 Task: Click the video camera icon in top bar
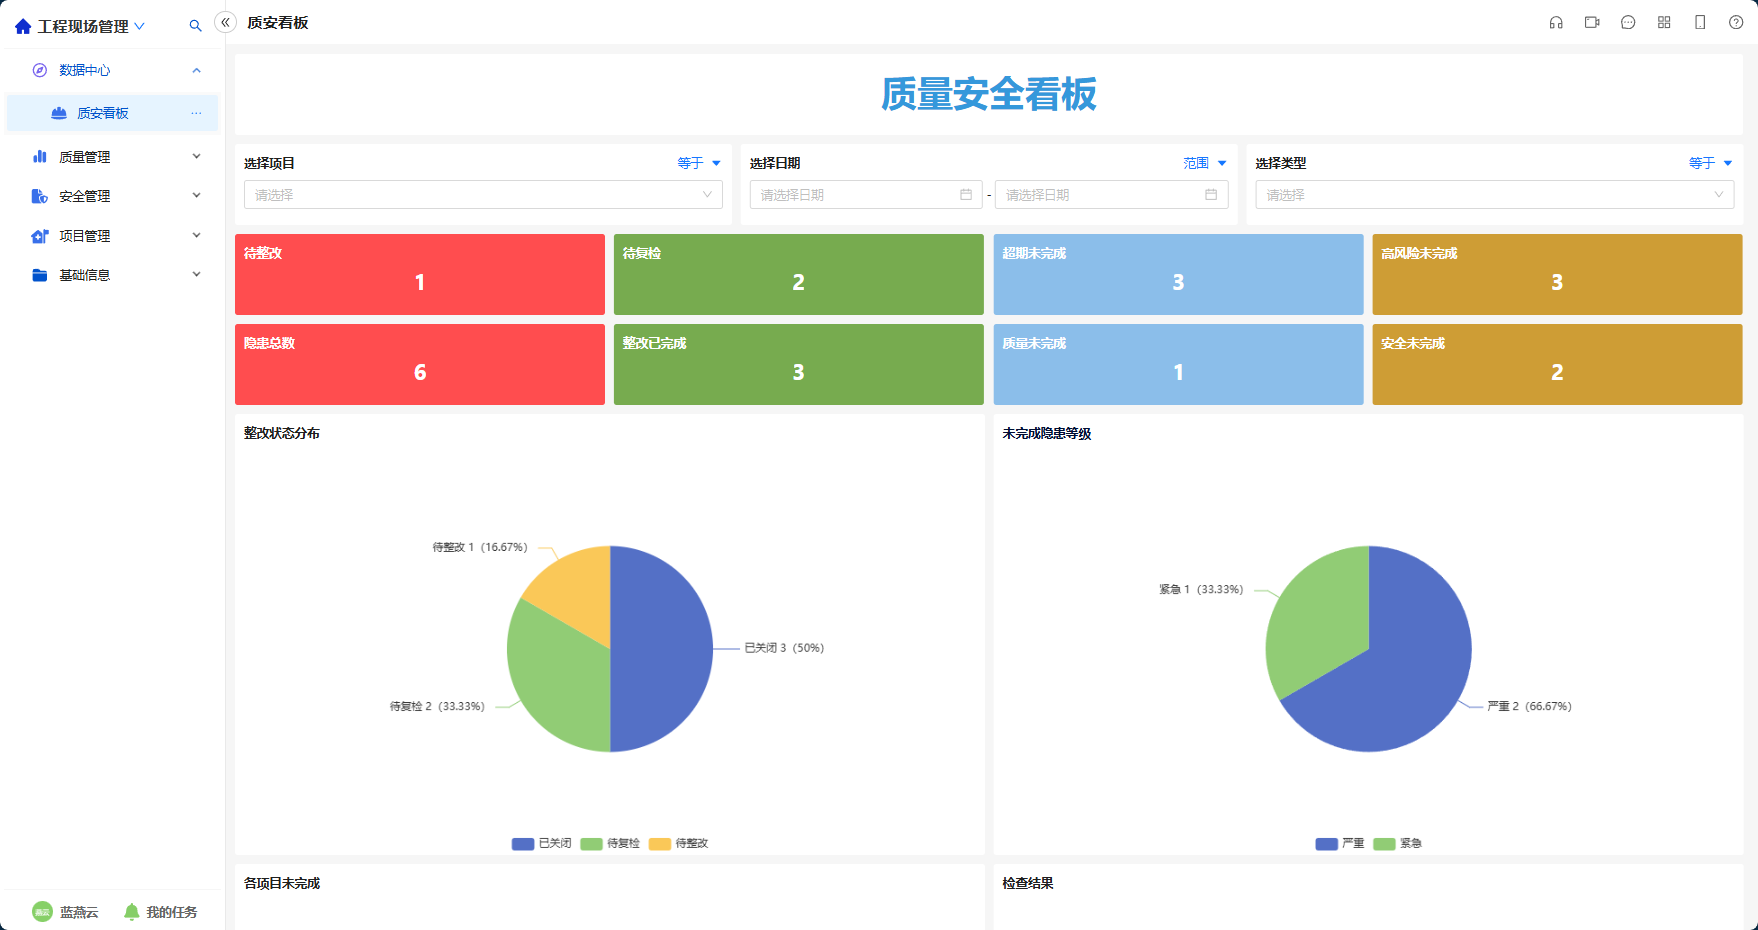click(x=1592, y=22)
